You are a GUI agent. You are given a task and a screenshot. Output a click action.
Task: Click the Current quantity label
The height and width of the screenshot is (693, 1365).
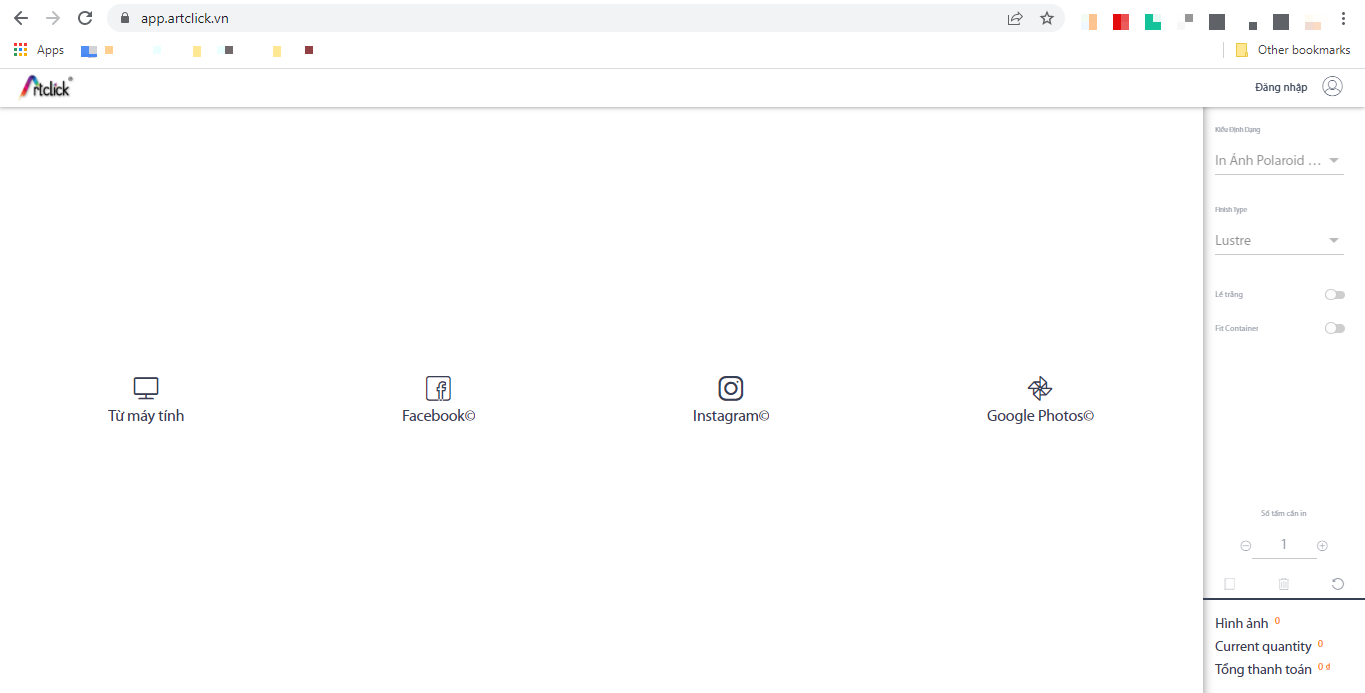1263,646
